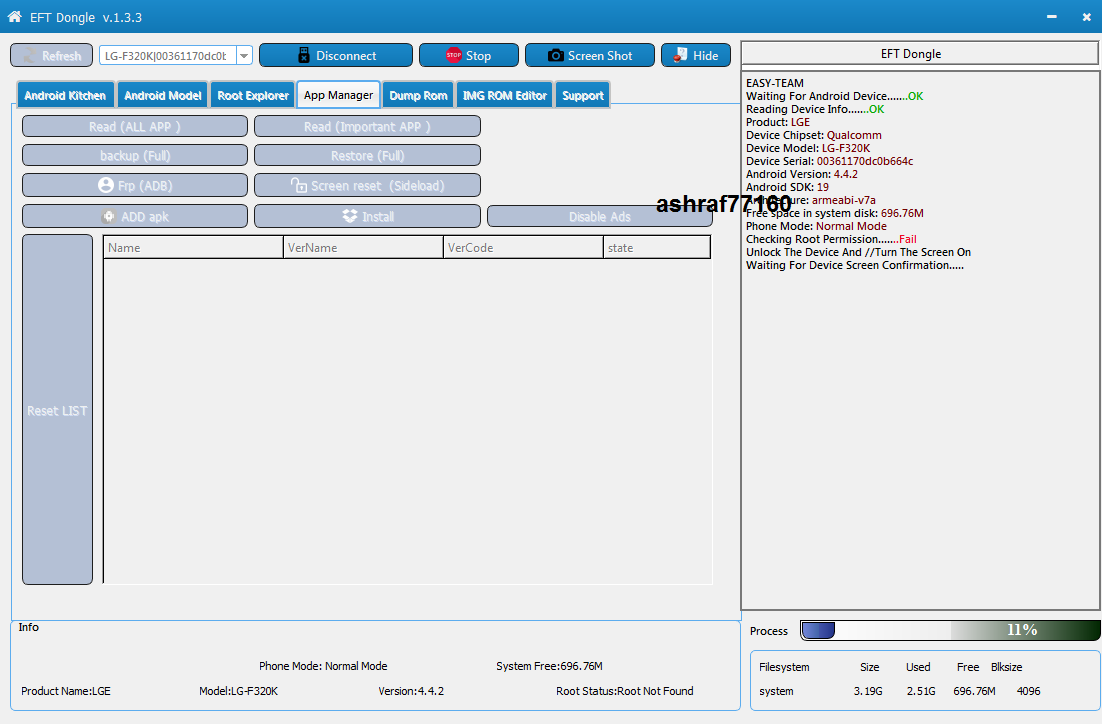Click Read (ALL APP) button
Viewport: 1102px width, 724px height.
tap(135, 127)
